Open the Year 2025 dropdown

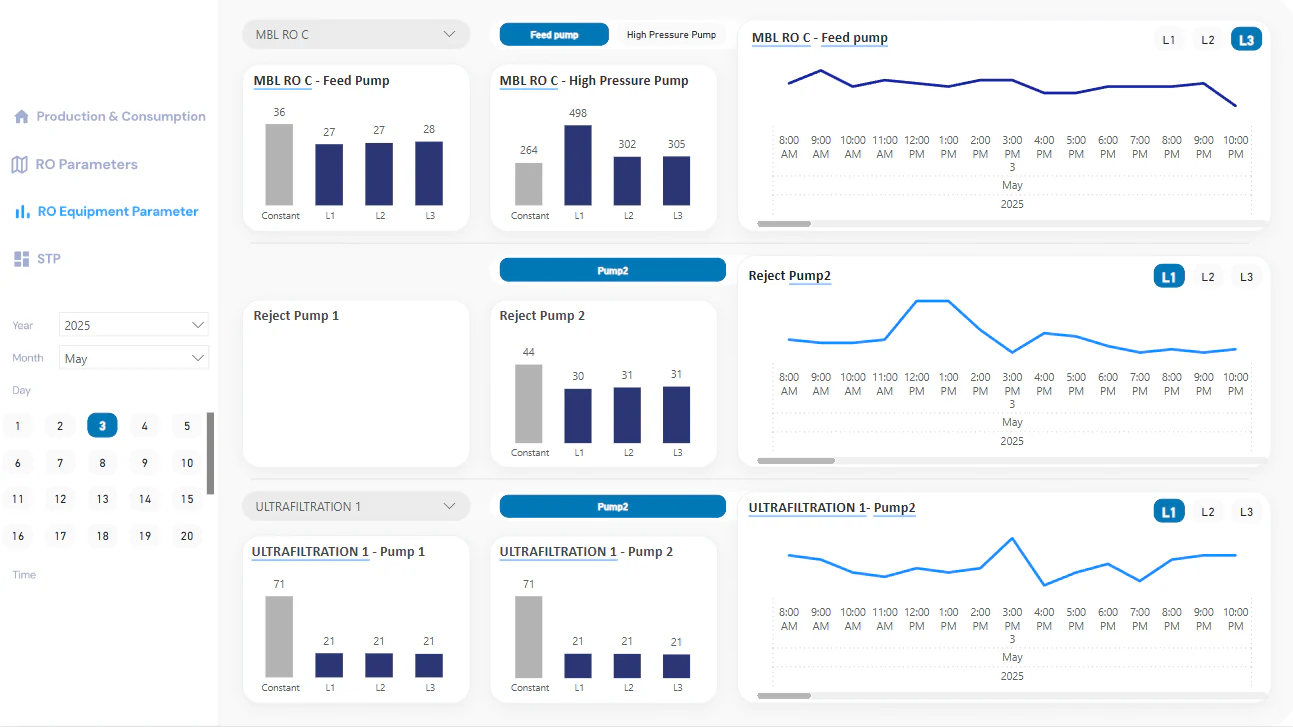[x=134, y=325]
